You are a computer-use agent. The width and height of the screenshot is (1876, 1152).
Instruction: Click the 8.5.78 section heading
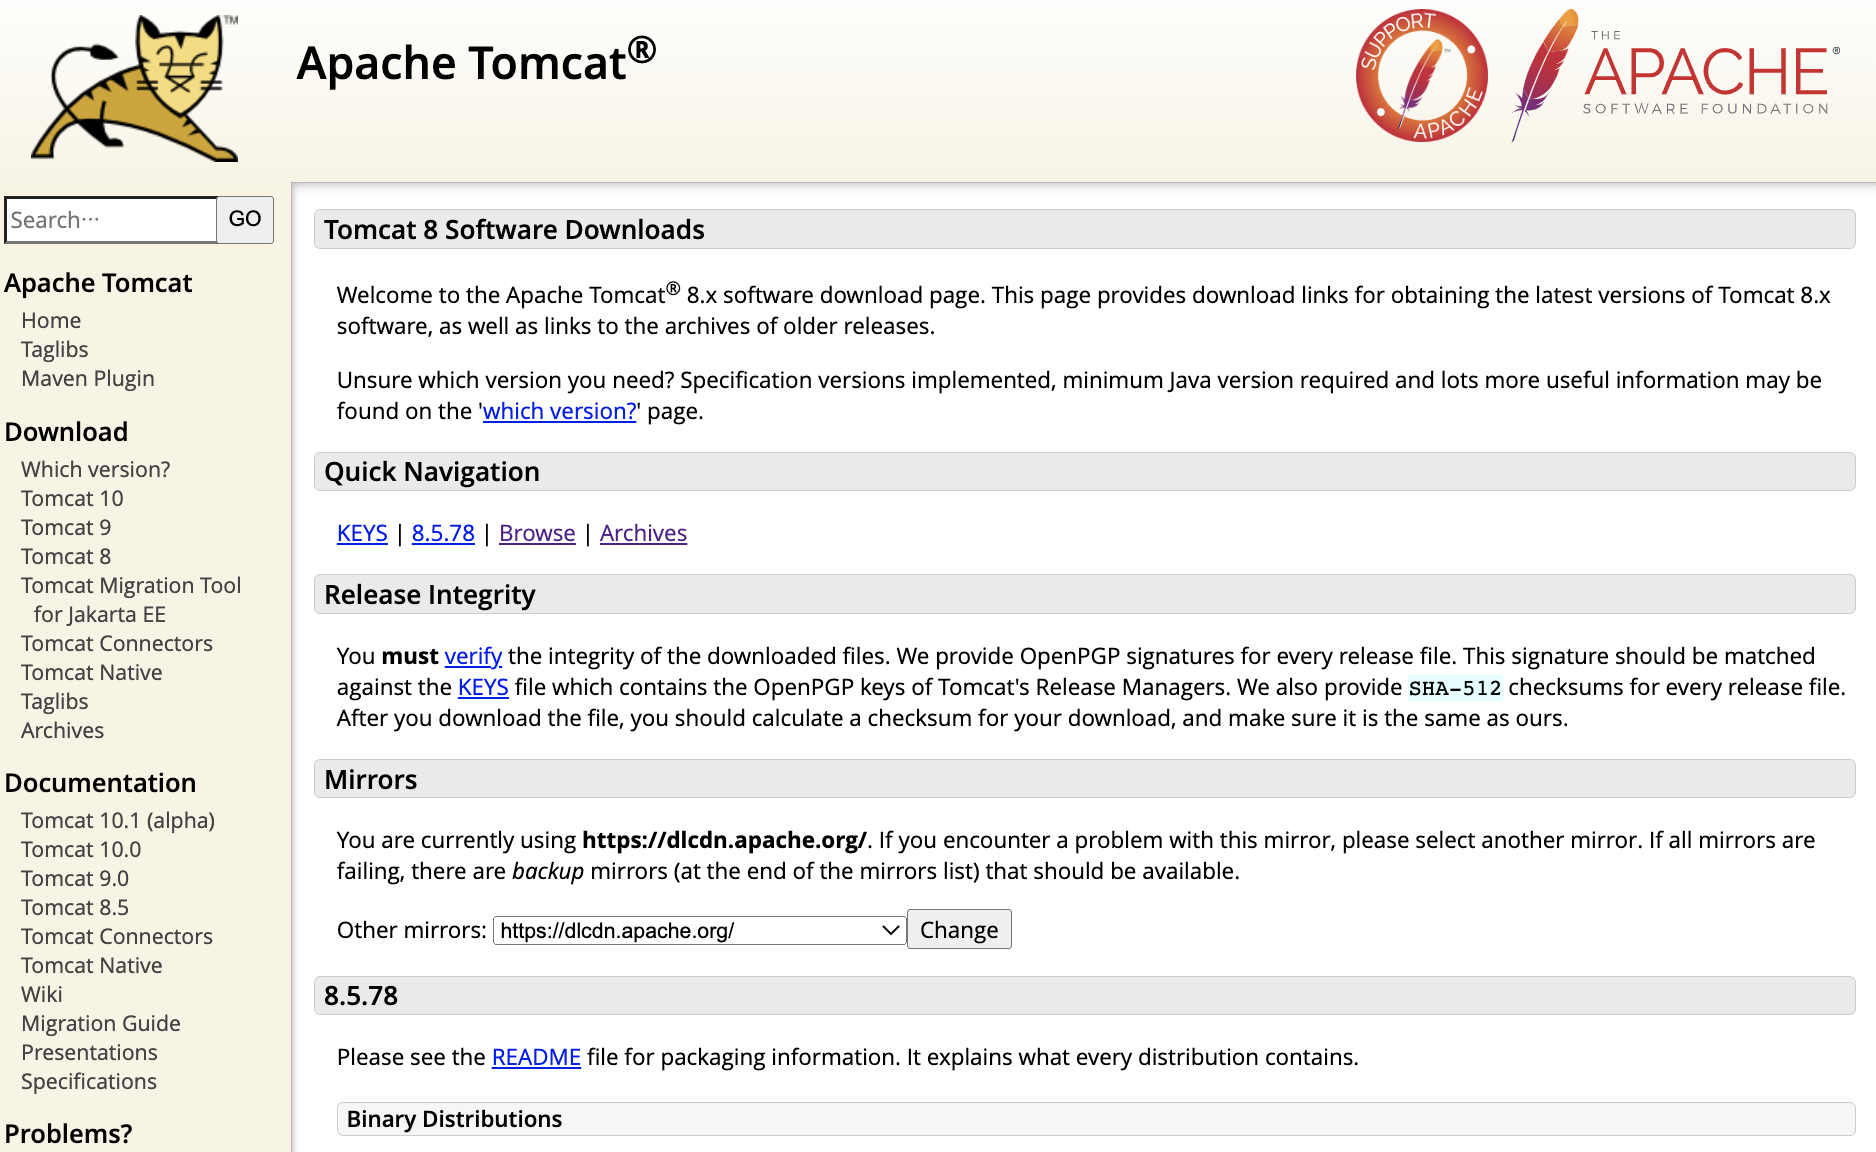tap(361, 996)
